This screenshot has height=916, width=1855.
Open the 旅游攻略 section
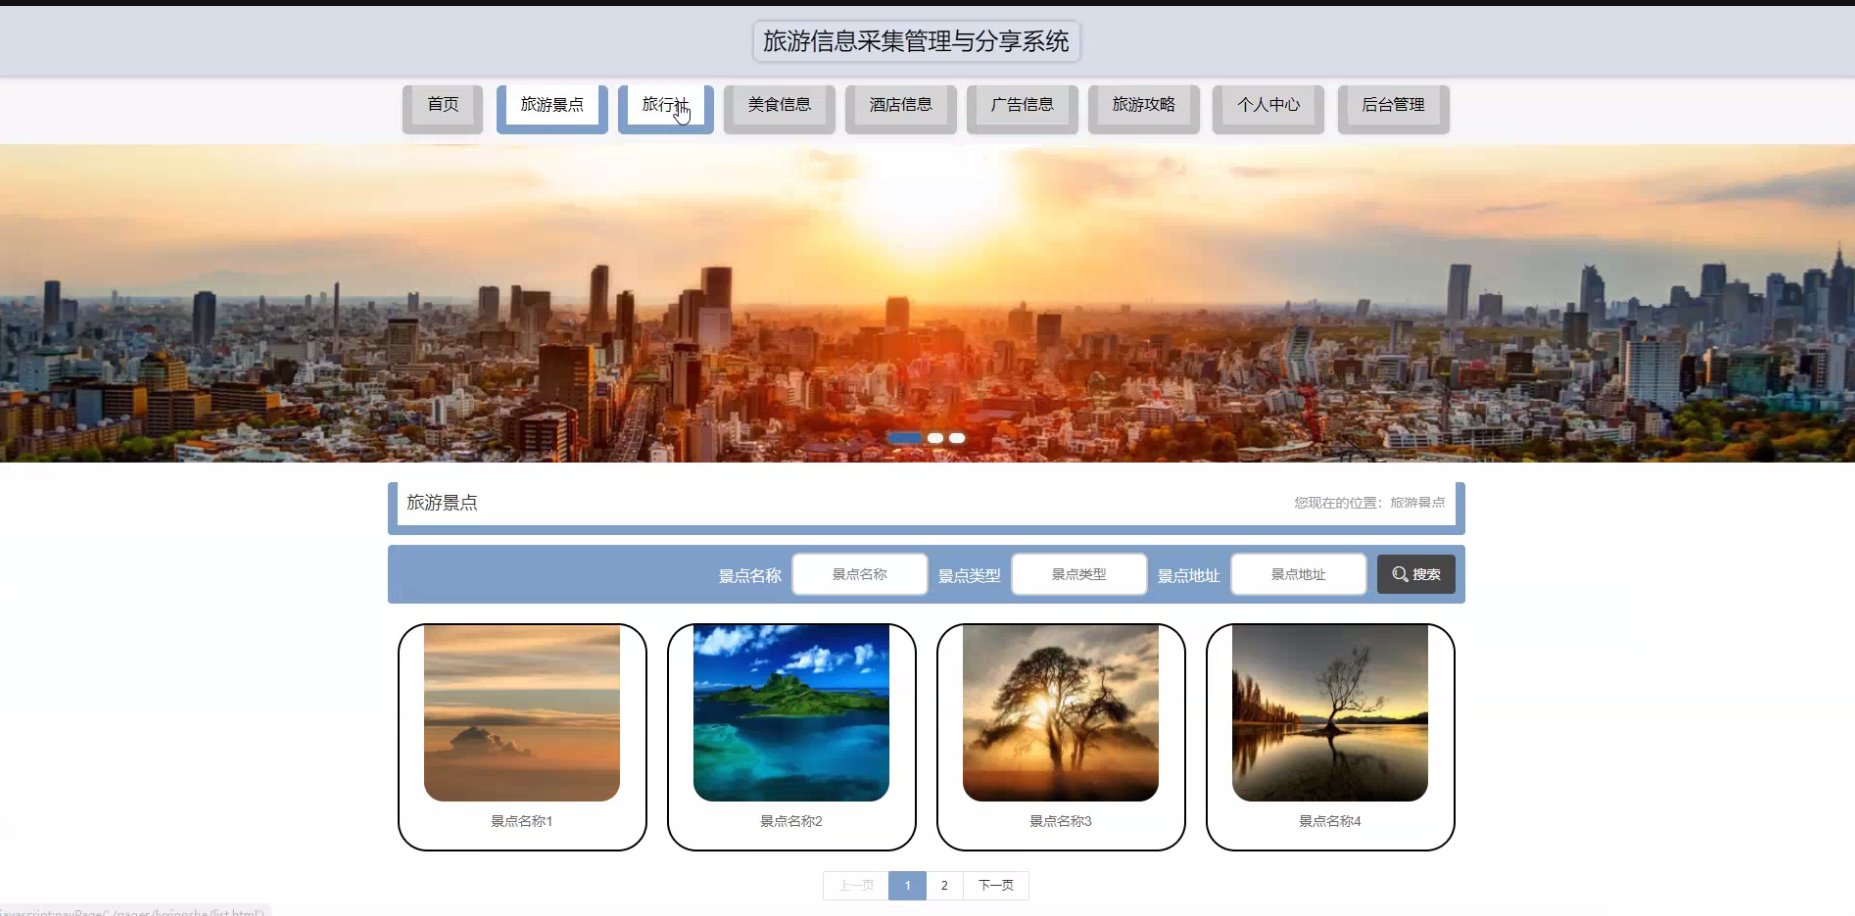click(x=1143, y=104)
